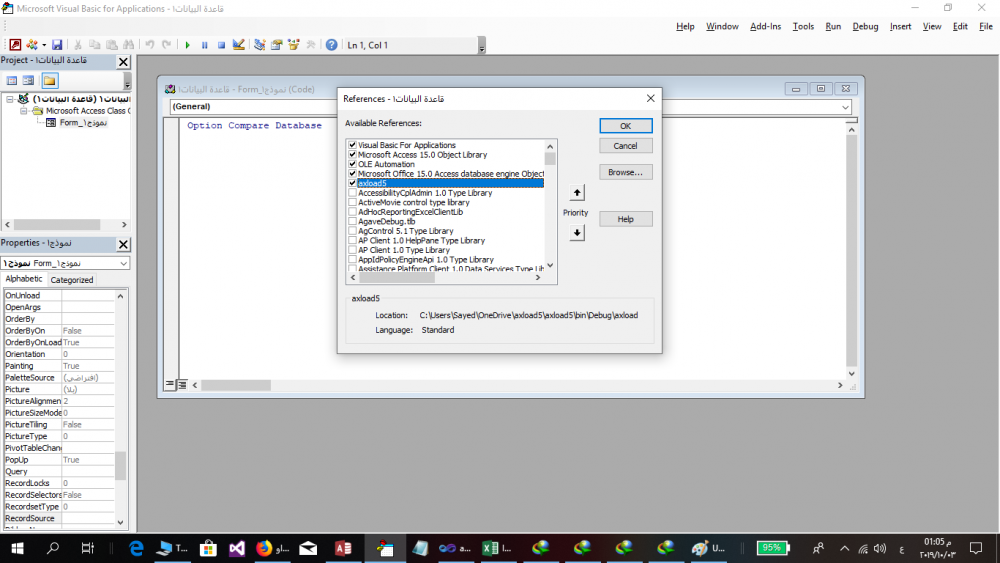This screenshot has width=1000, height=563.
Task: Check AccessibilityCplAdmin 1.0 Type Library
Action: [x=353, y=193]
